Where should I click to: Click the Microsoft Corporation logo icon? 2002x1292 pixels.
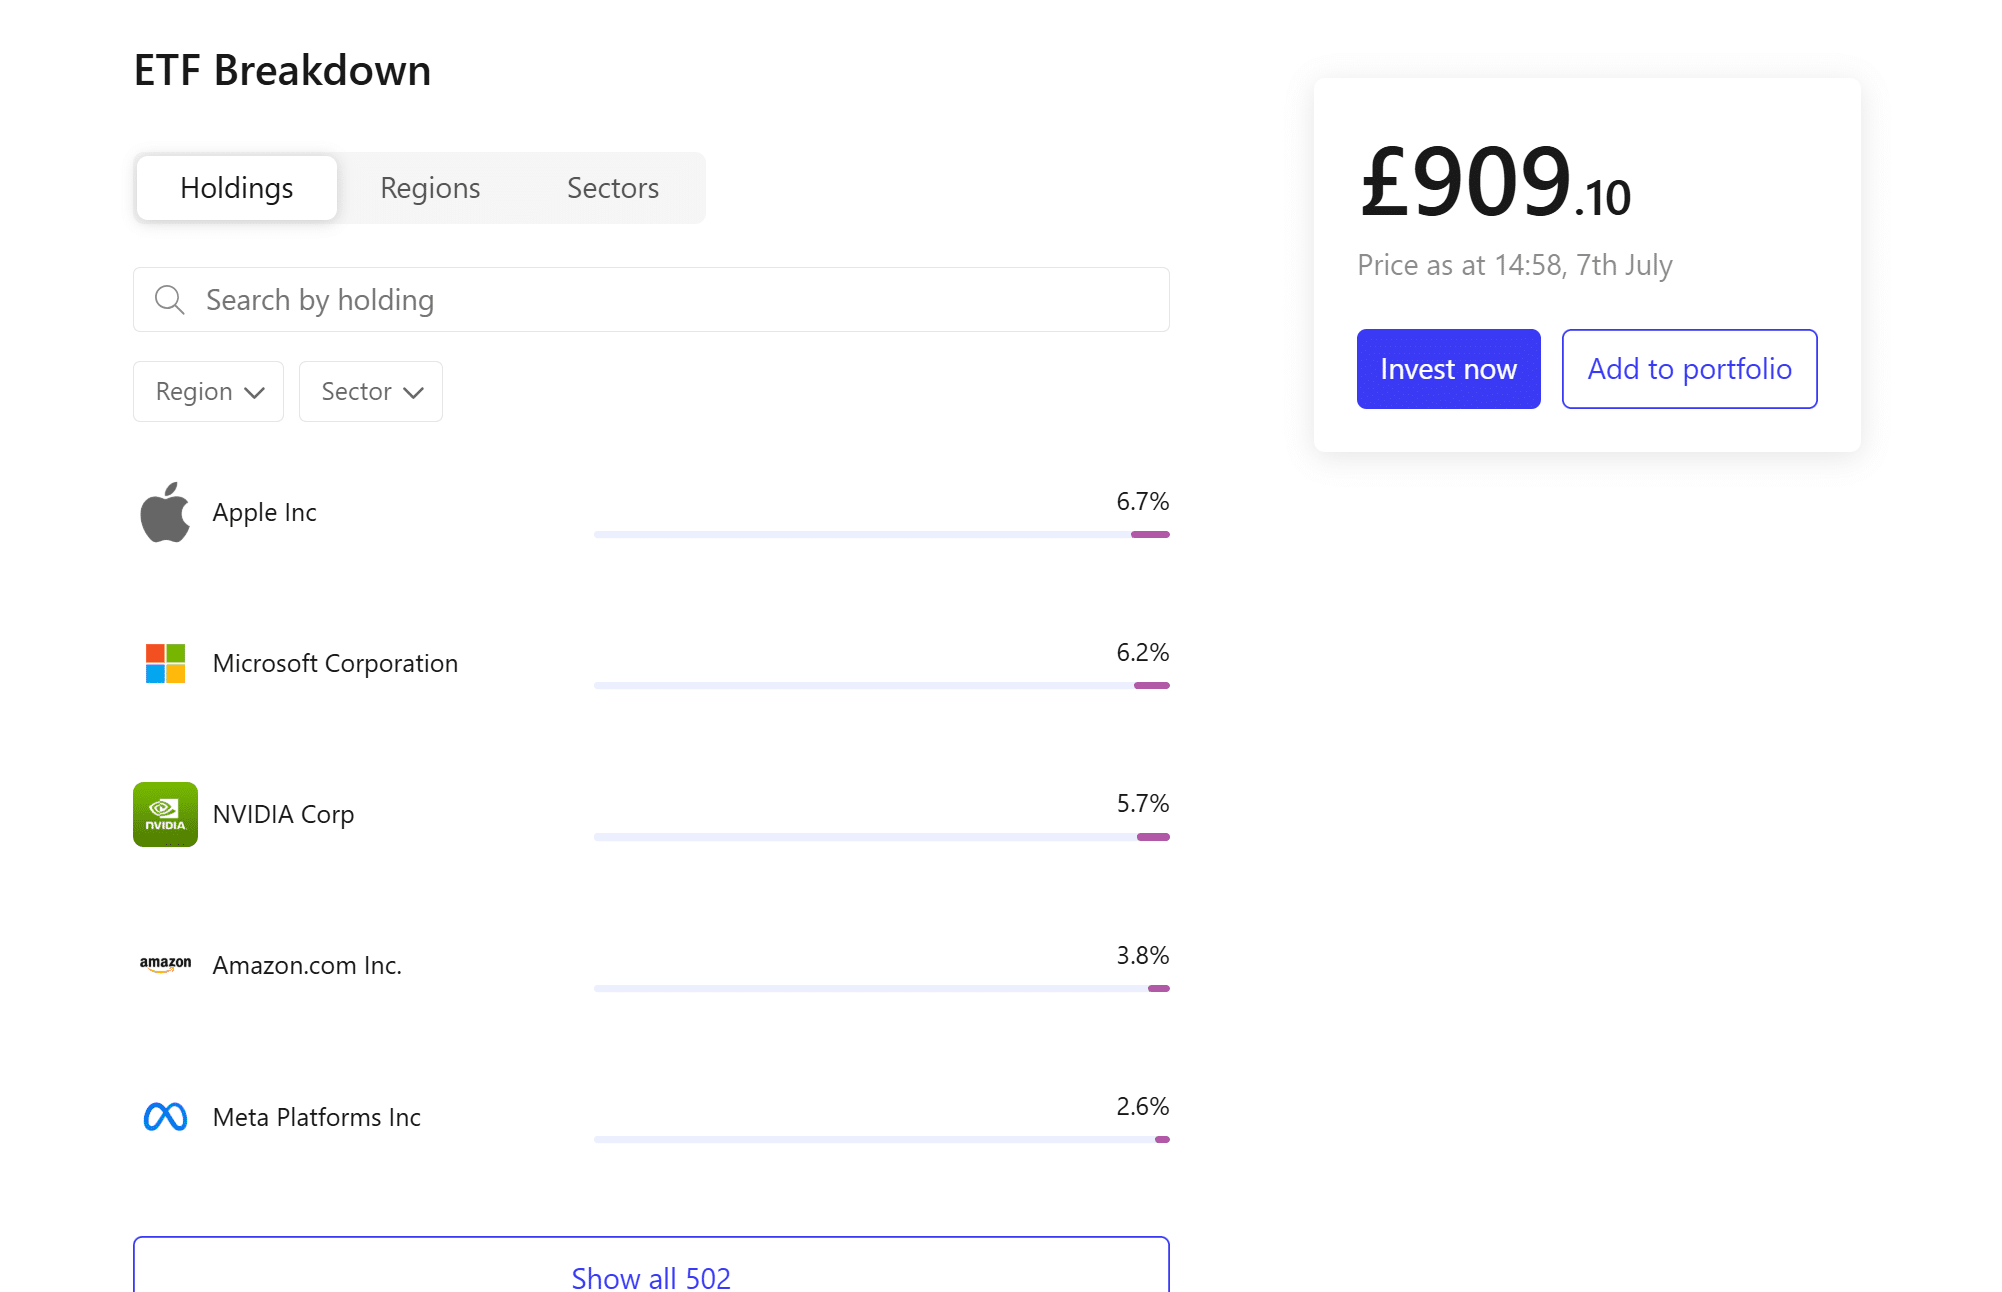[x=165, y=663]
